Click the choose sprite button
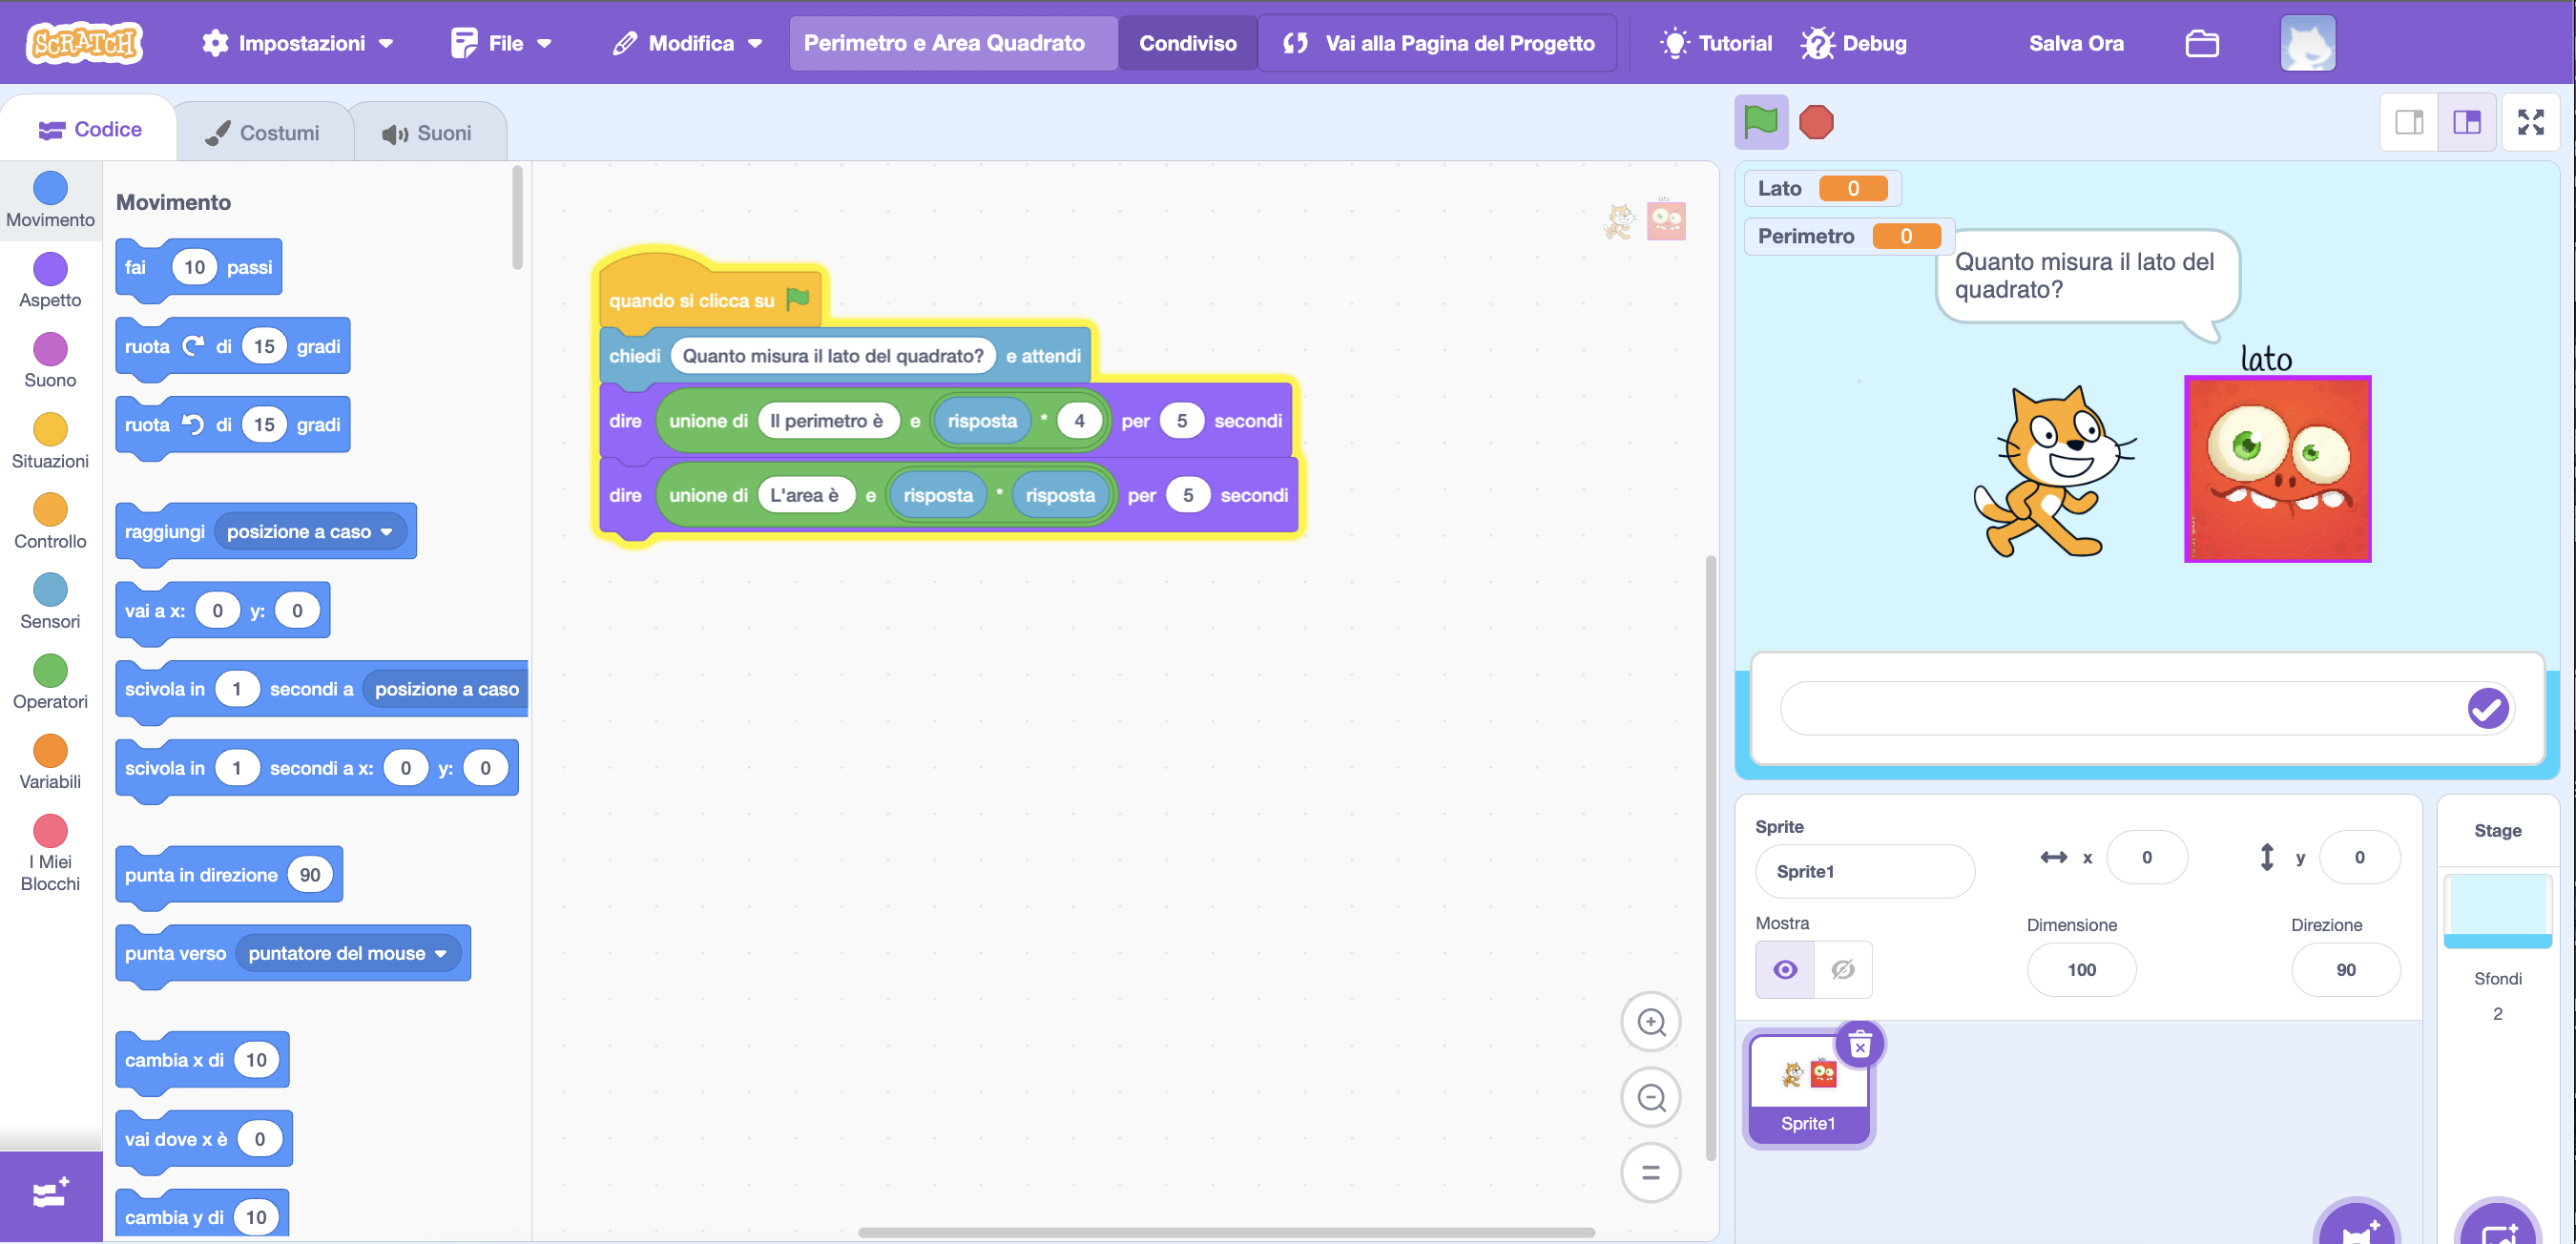 click(x=2356, y=1224)
